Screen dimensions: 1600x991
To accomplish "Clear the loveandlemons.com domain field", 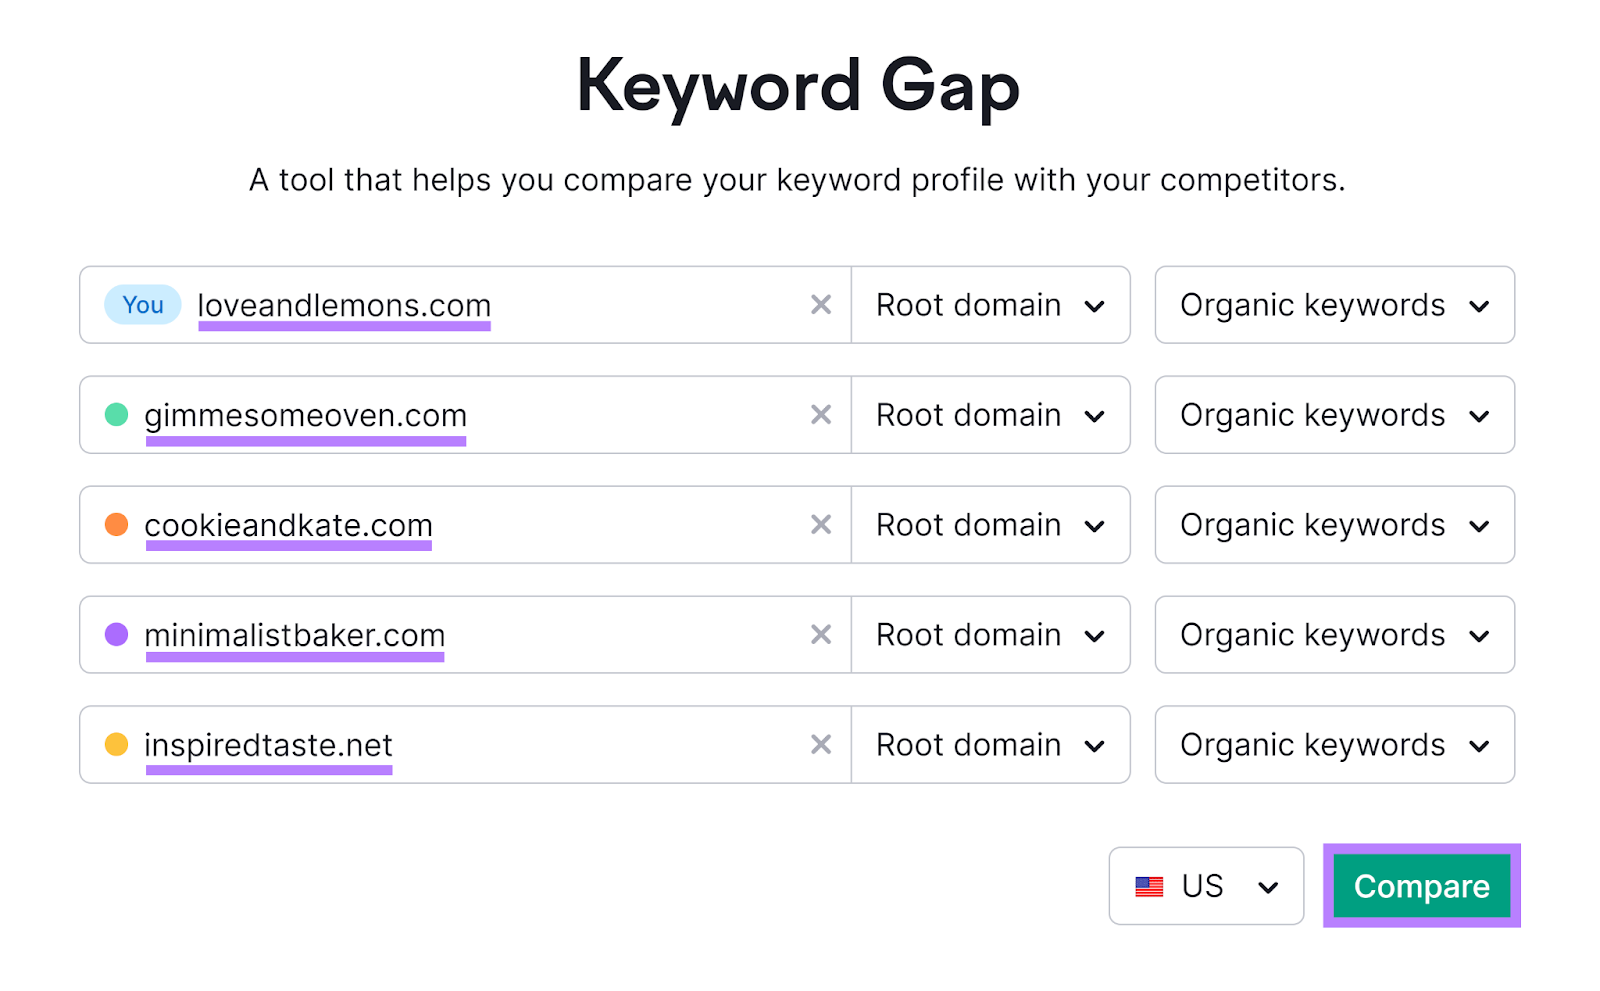I will click(x=821, y=305).
